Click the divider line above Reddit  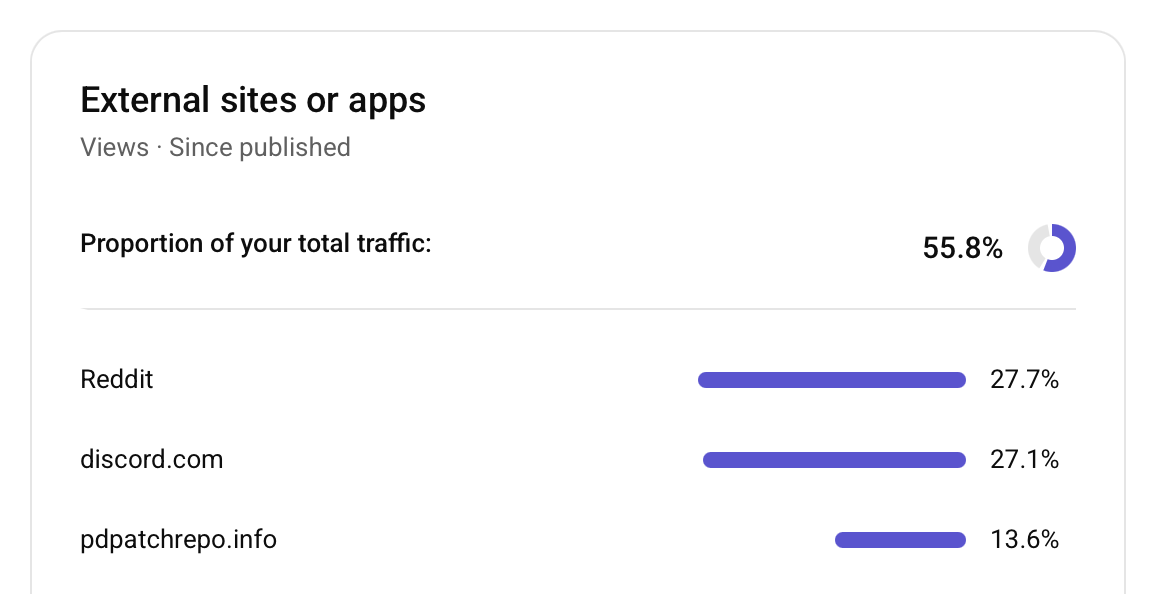578,309
